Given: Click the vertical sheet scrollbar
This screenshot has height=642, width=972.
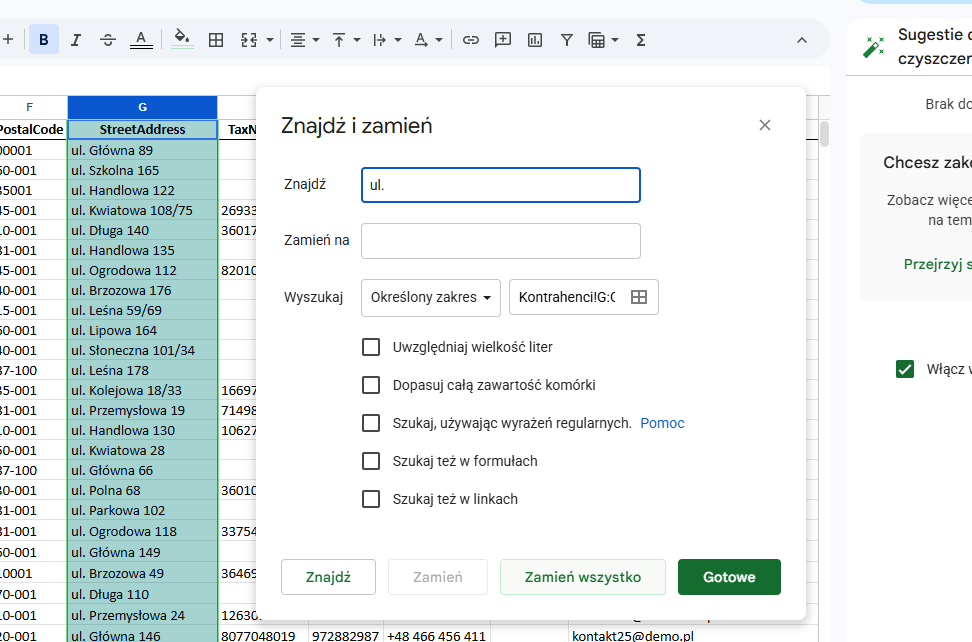Looking at the screenshot, I should point(824,134).
